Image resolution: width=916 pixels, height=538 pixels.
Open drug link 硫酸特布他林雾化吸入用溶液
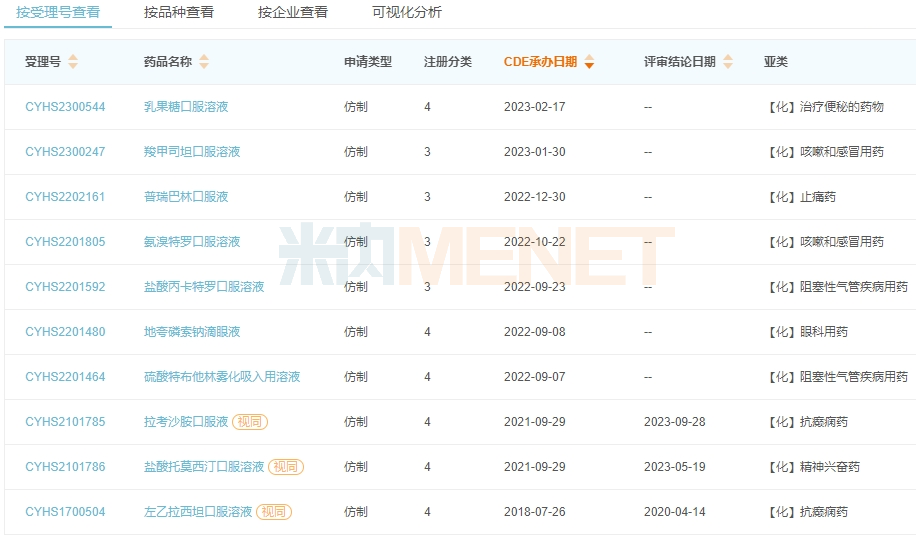coord(222,377)
